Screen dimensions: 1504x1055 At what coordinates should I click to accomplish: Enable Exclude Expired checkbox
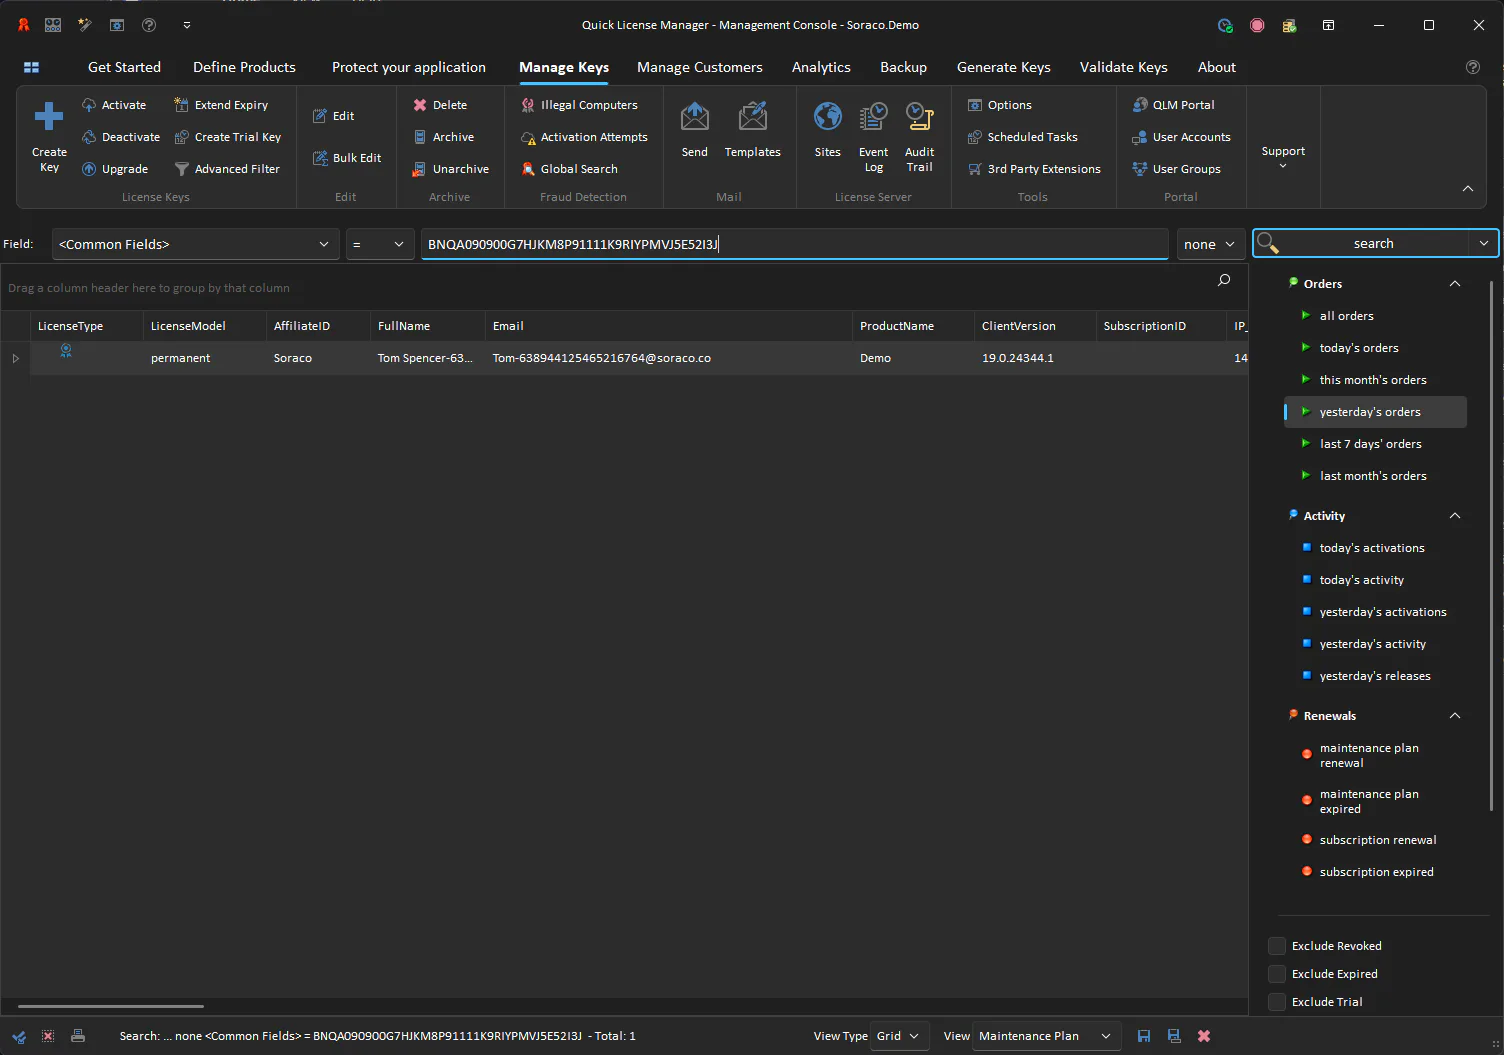pos(1277,974)
